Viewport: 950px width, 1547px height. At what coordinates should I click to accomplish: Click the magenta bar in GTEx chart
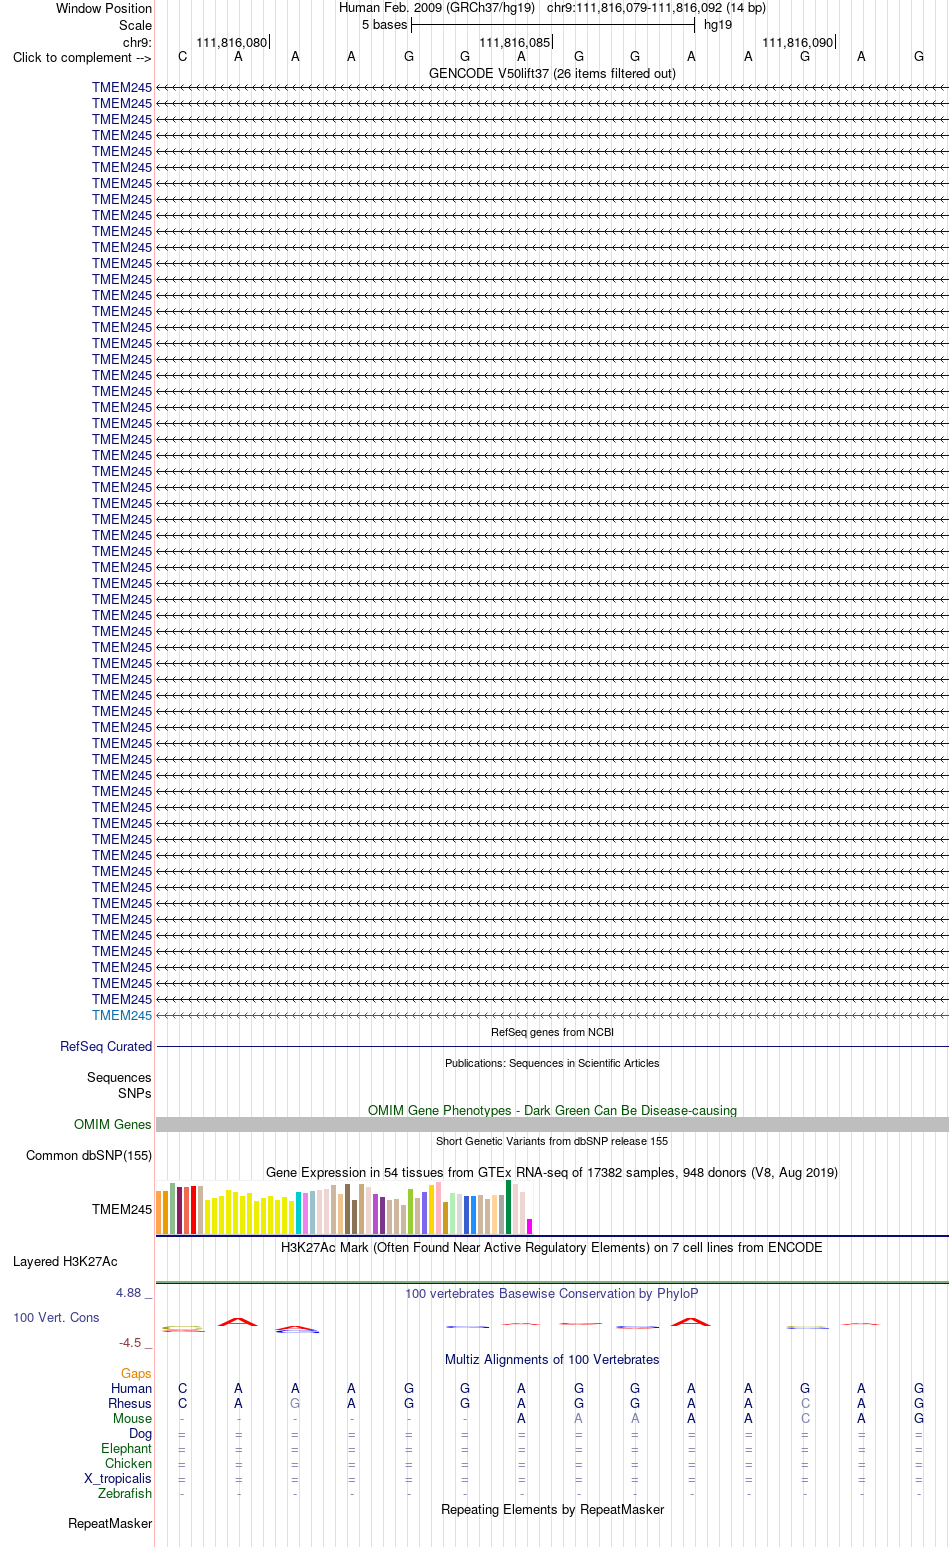point(530,1226)
